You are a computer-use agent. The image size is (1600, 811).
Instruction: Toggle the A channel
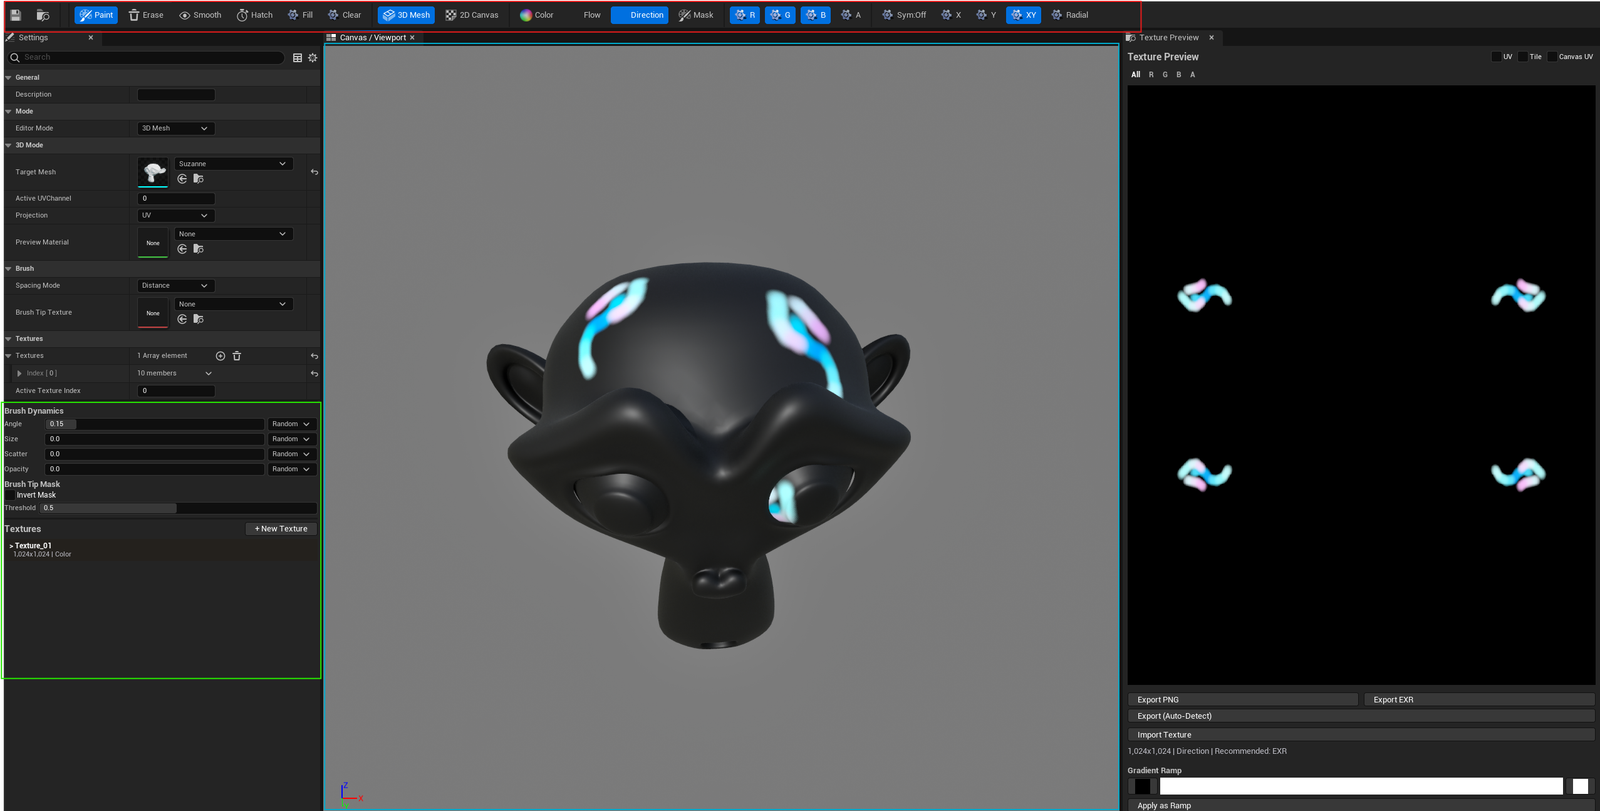[x=851, y=15]
